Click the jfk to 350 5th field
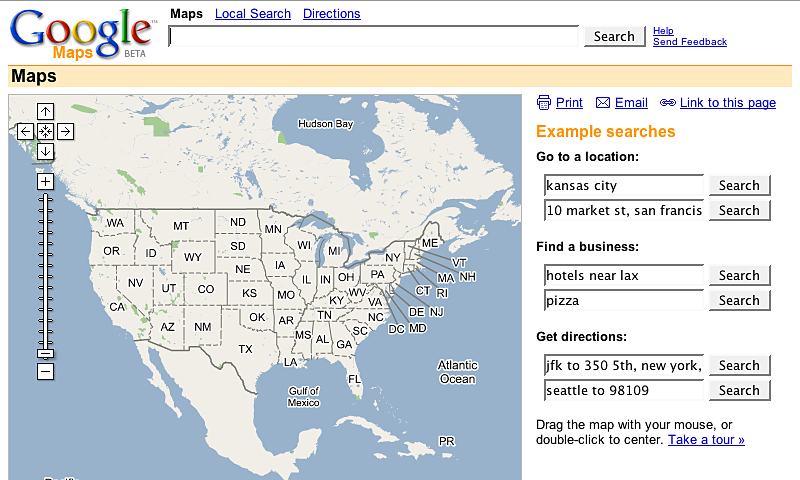800x480 pixels. coord(624,365)
